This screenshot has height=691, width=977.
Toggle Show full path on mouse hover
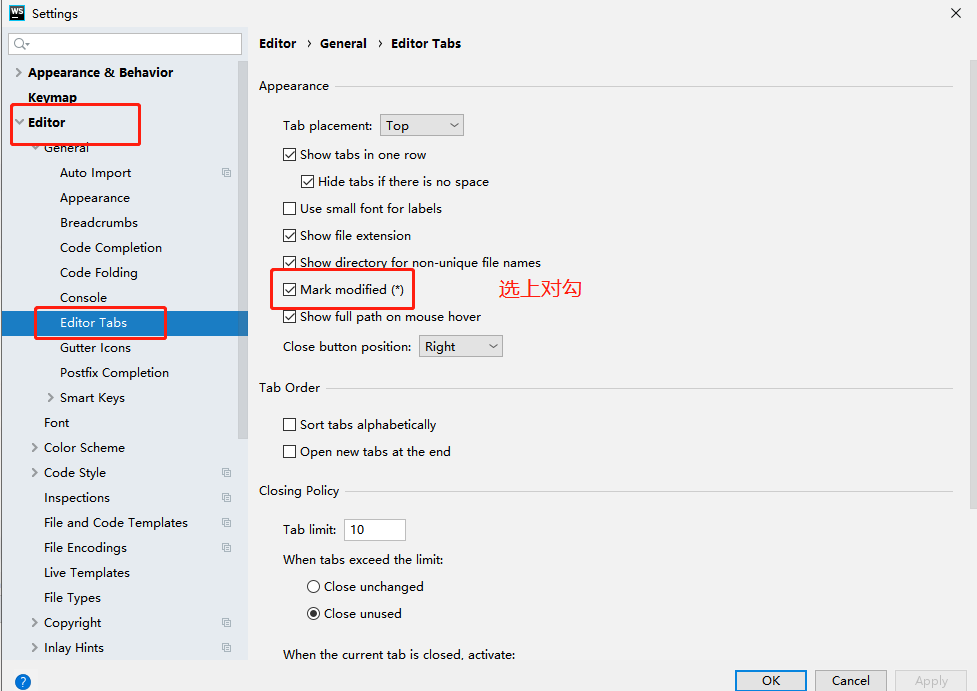tap(289, 317)
